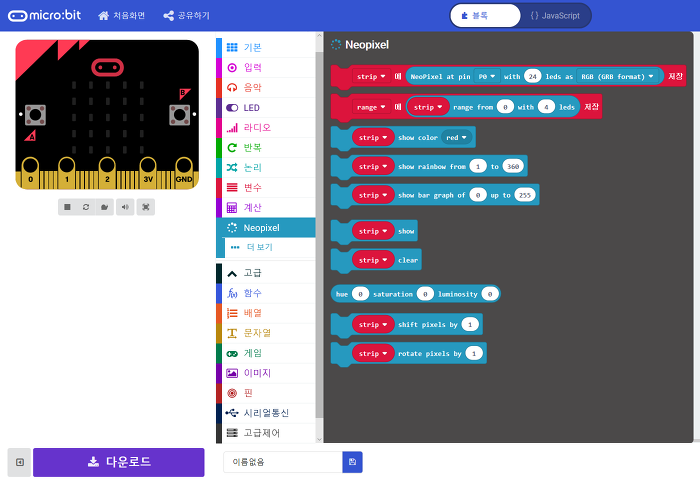
Task: Open strip variable dropdown in NeoPixel create block
Action: (x=371, y=76)
